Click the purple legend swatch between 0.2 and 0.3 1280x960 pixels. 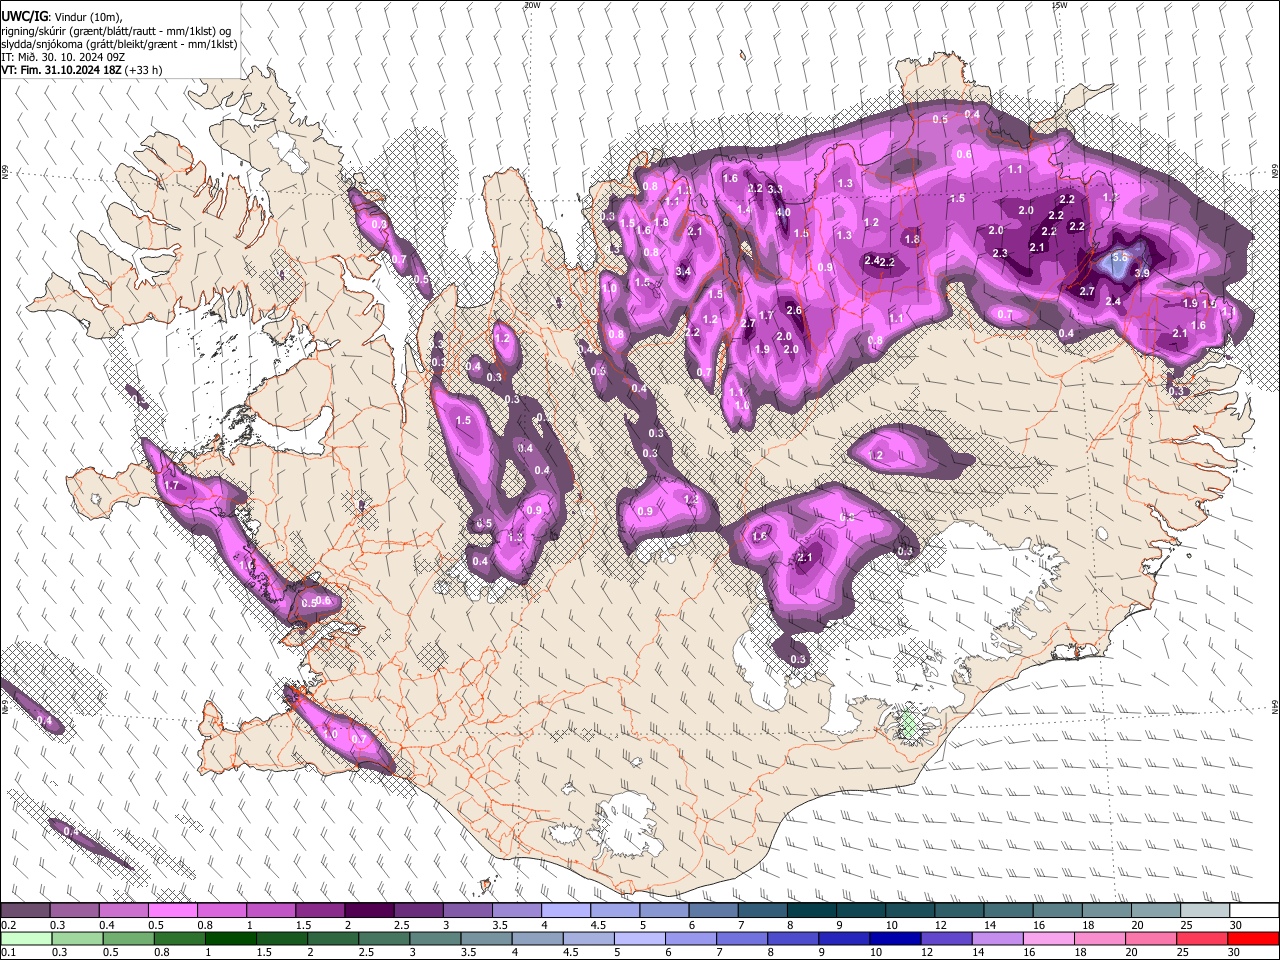24,911
